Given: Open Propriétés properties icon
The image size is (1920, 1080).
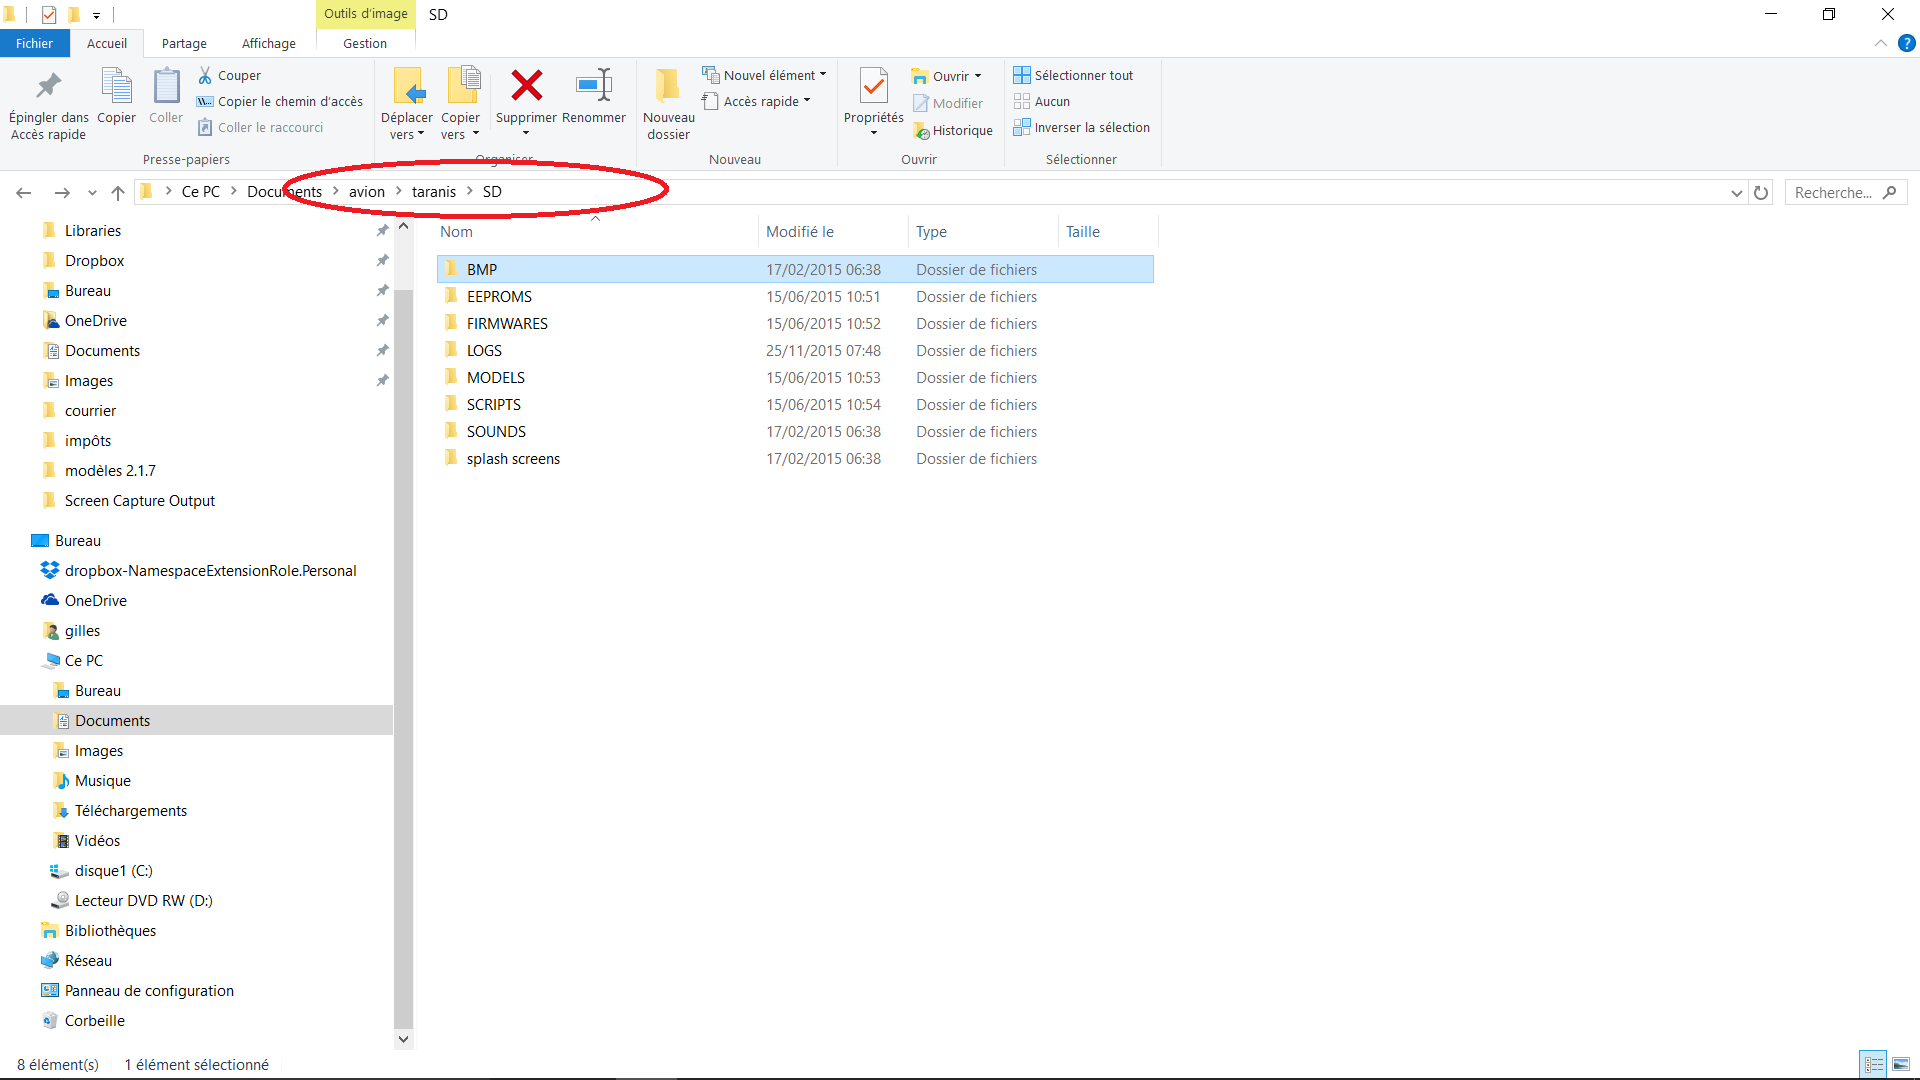Looking at the screenshot, I should click(873, 88).
